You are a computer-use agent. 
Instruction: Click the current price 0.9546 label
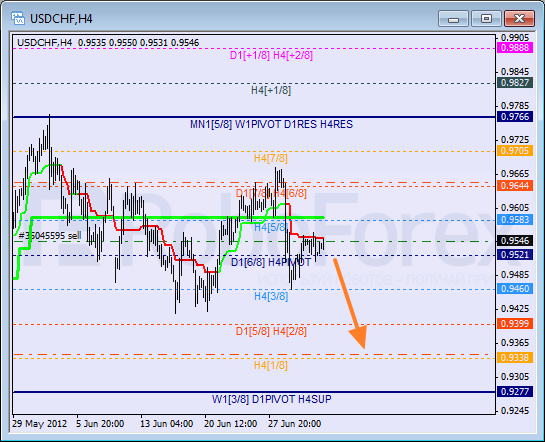pyautogui.click(x=515, y=240)
